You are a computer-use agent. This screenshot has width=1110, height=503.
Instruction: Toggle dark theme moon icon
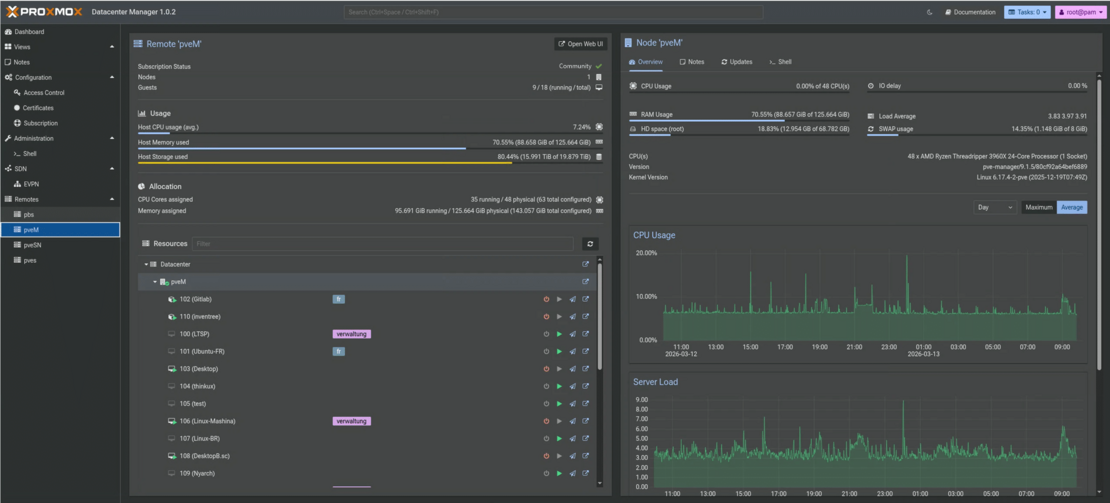(x=929, y=12)
